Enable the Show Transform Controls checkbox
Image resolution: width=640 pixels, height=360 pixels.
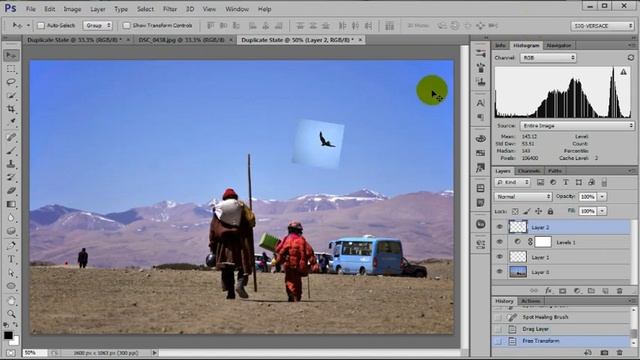click(x=127, y=25)
